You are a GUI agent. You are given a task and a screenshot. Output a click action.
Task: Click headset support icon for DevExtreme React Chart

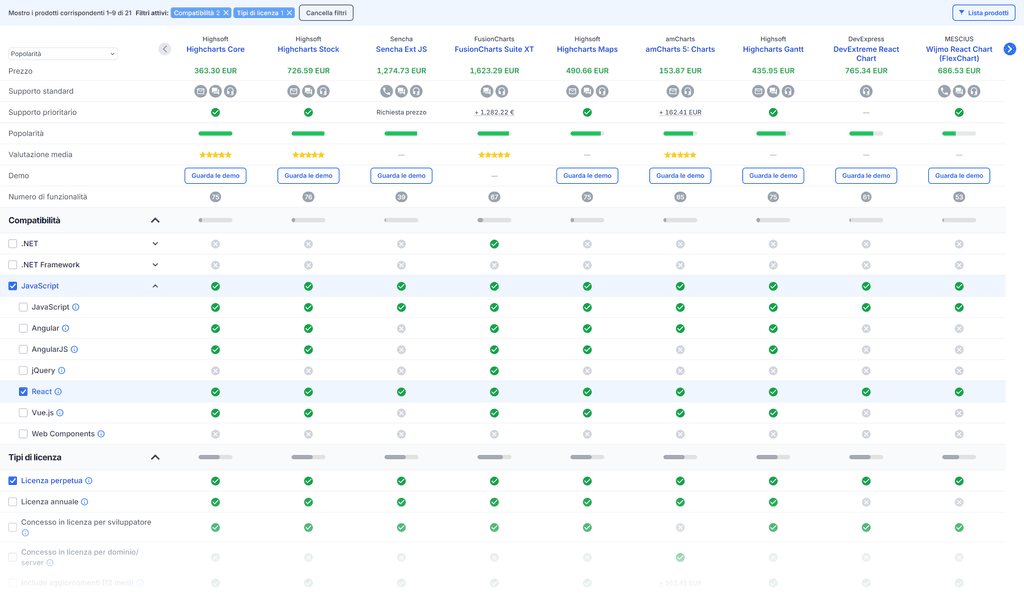(866, 91)
